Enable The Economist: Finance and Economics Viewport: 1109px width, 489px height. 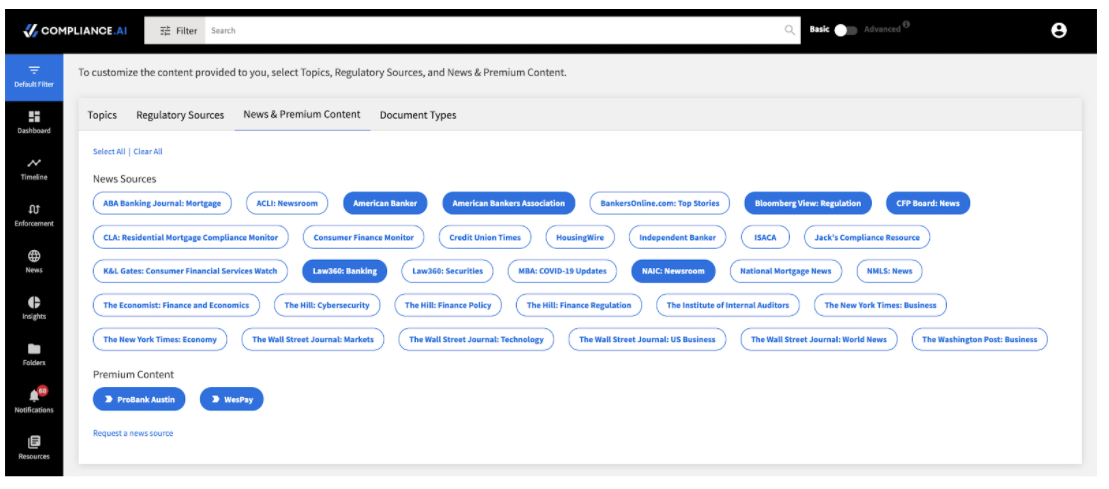coord(176,305)
